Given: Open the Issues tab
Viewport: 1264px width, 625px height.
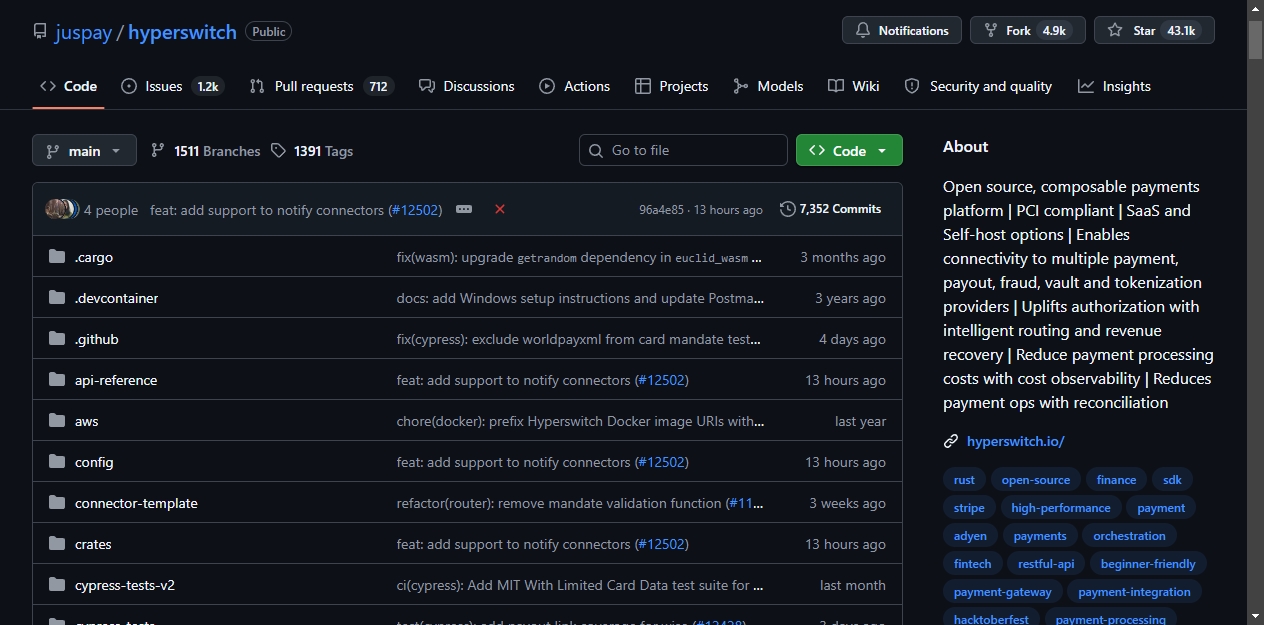Looking at the screenshot, I should [172, 86].
